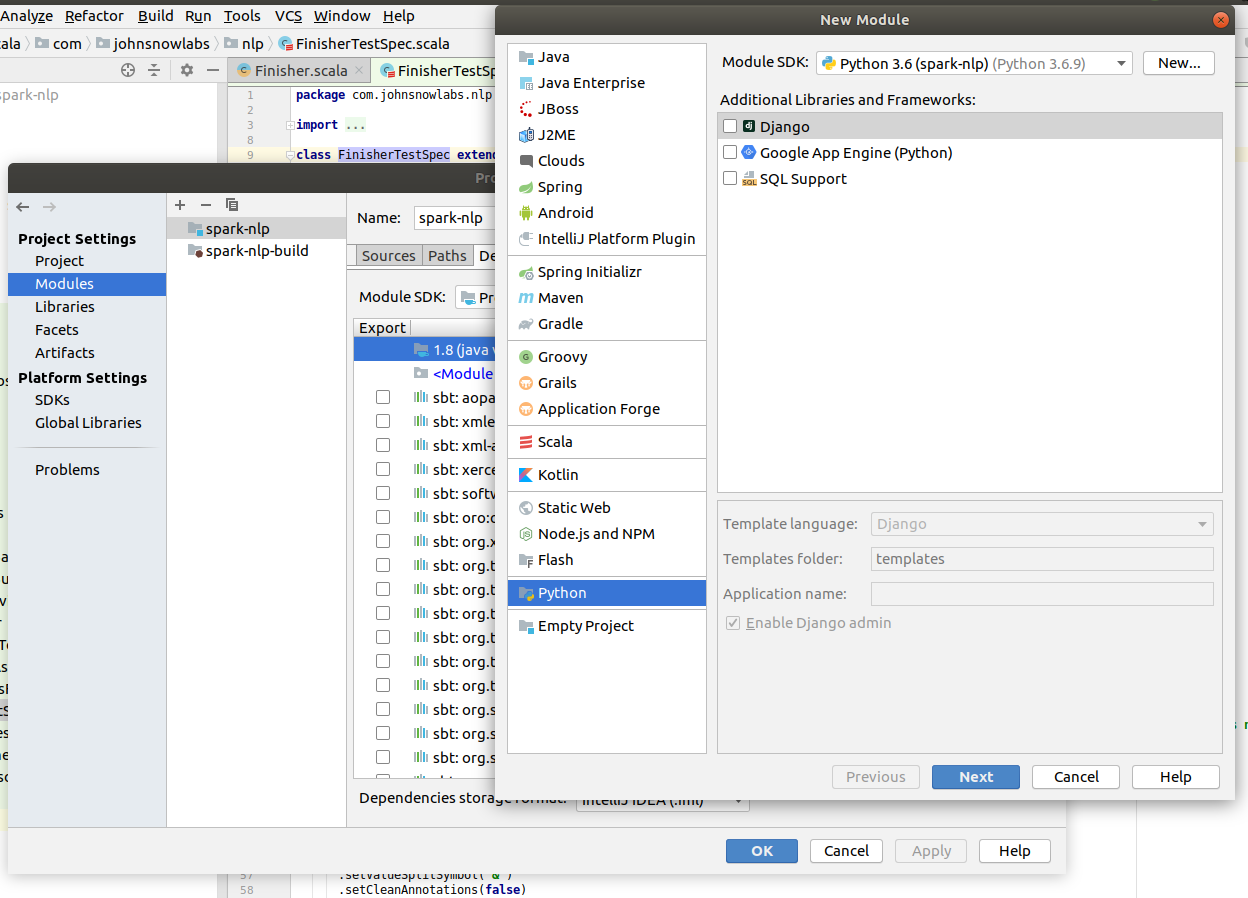Click Help in New Module dialog
This screenshot has width=1248, height=898.
coord(1176,777)
